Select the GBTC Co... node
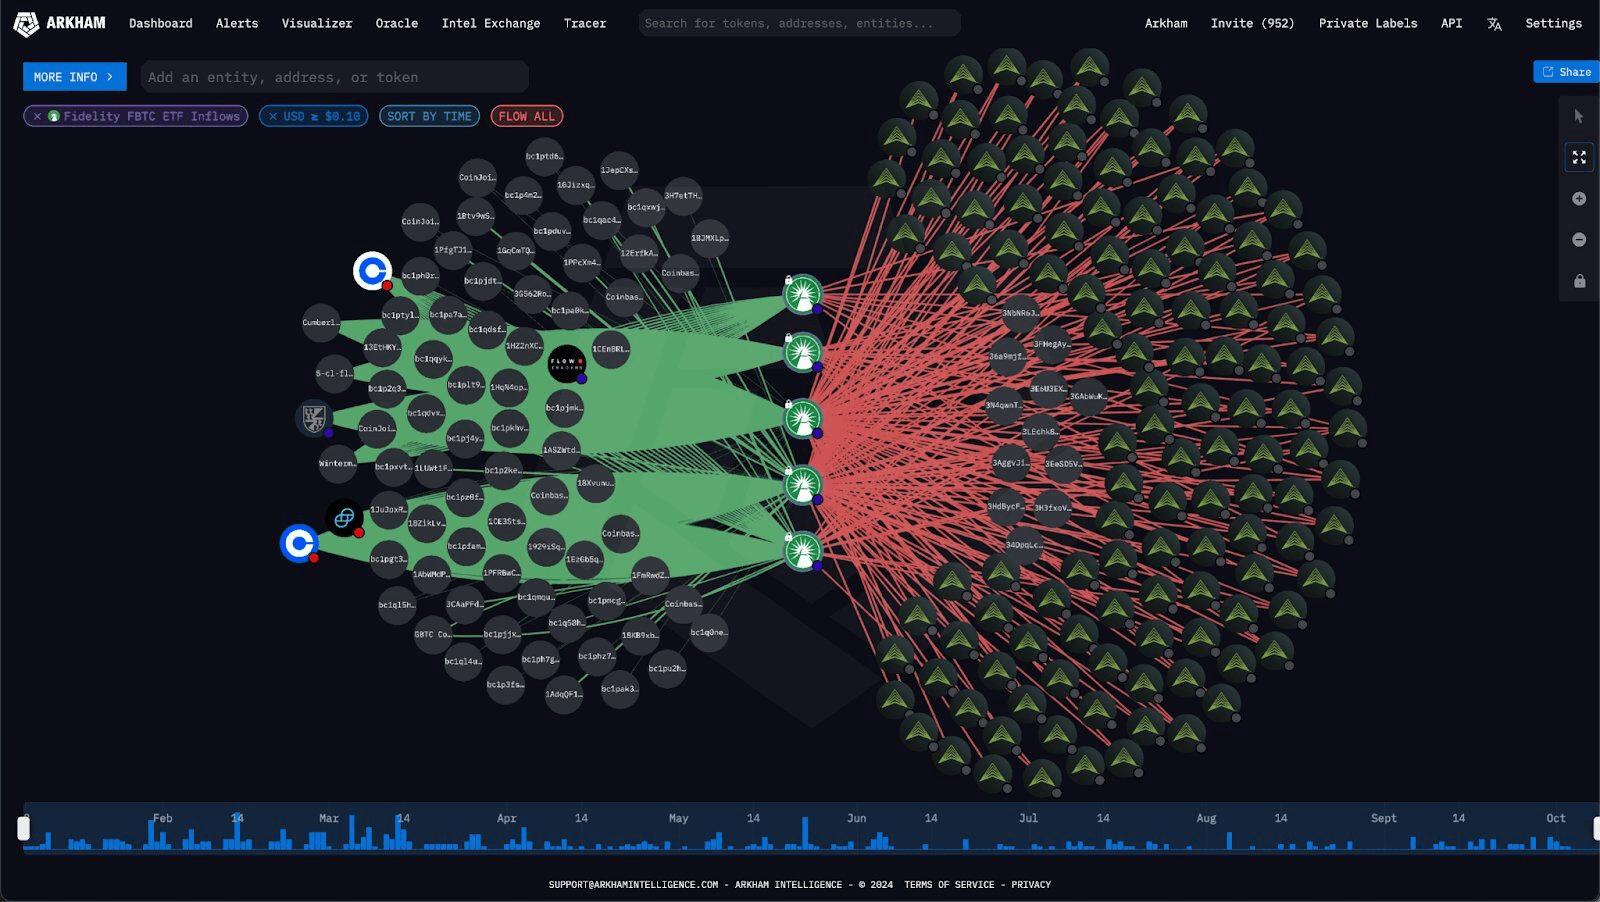 pos(433,635)
